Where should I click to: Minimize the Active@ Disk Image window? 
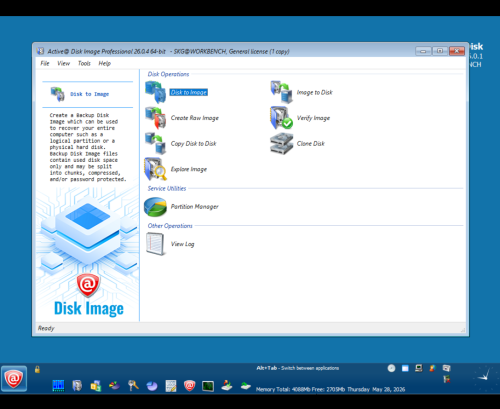[x=423, y=51]
